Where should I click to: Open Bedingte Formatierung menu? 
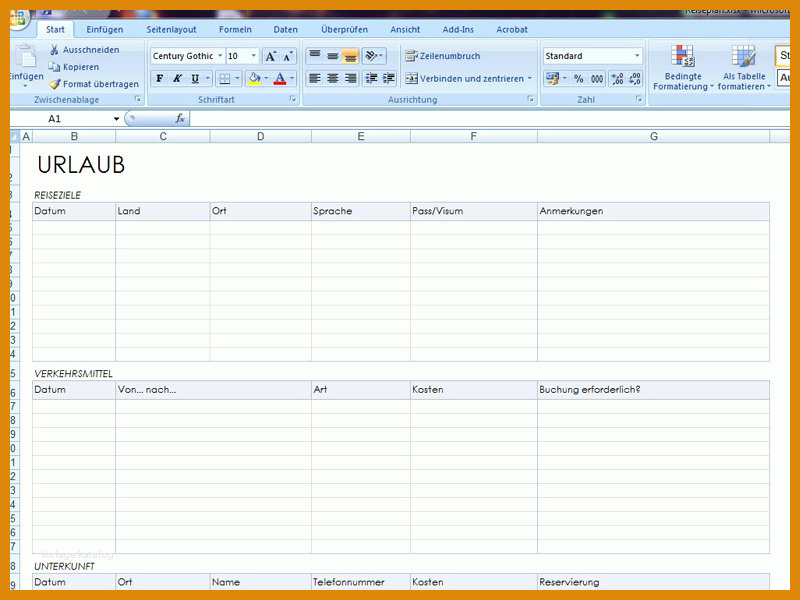(x=683, y=68)
